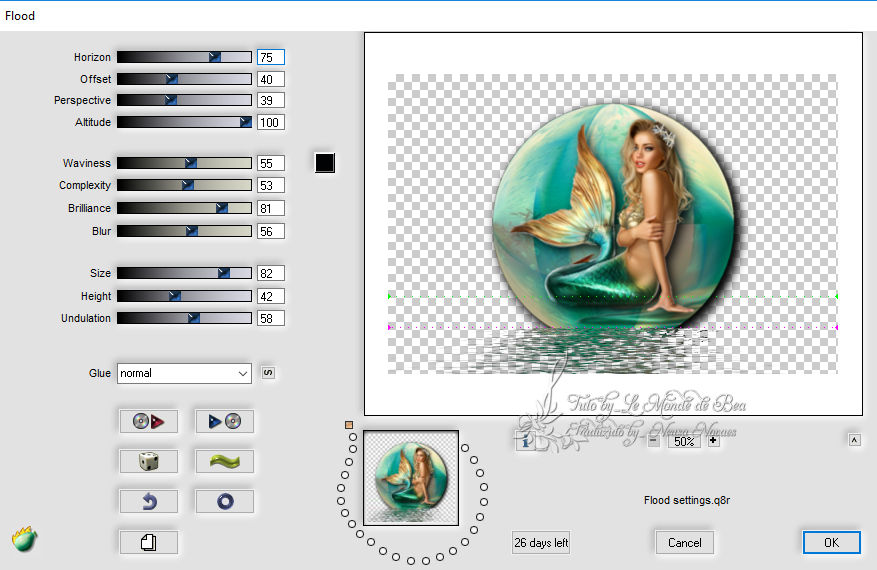Click the Perspective value field showing 39
The width and height of the screenshot is (877, 570).
click(271, 100)
